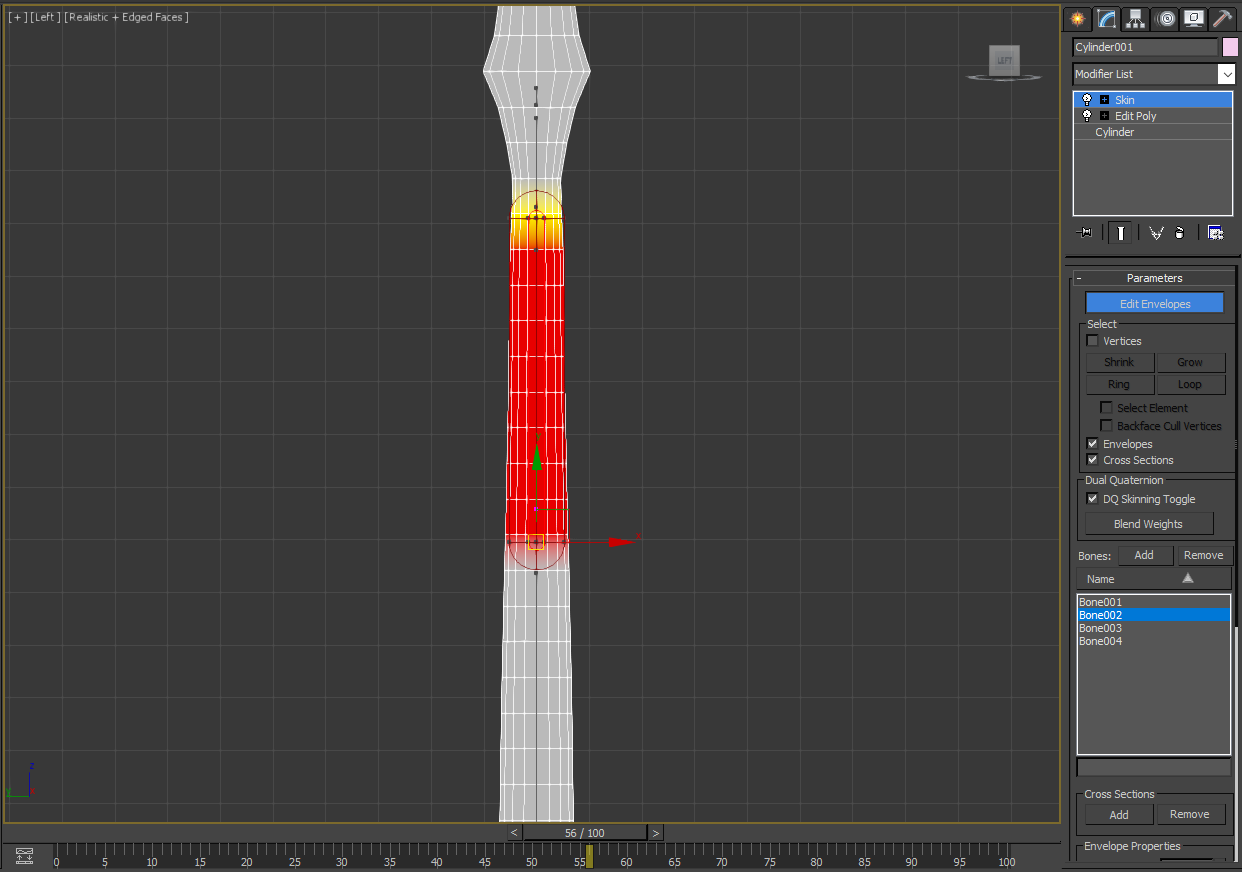Click the Grow button

pos(1190,362)
